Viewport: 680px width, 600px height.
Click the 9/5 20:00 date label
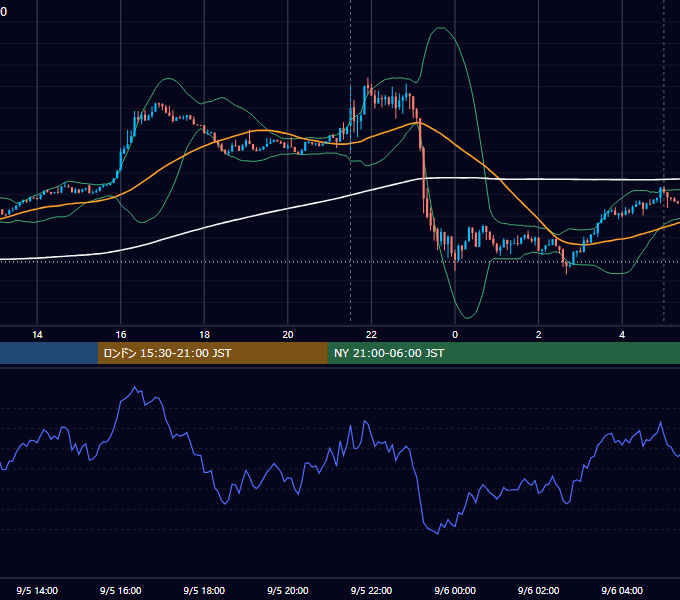pyautogui.click(x=288, y=591)
